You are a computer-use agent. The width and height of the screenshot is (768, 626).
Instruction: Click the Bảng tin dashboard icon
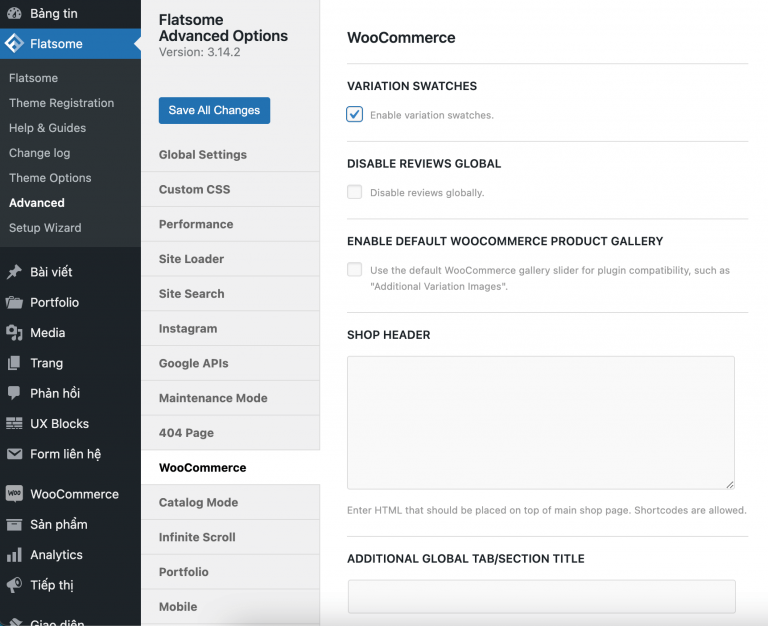tap(14, 13)
